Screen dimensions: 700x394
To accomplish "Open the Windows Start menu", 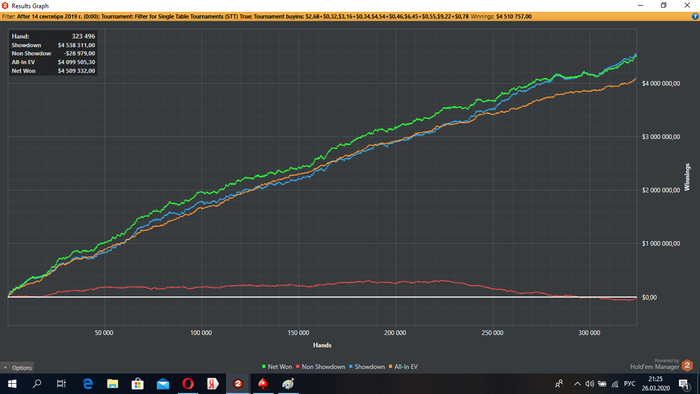I will tap(12, 384).
